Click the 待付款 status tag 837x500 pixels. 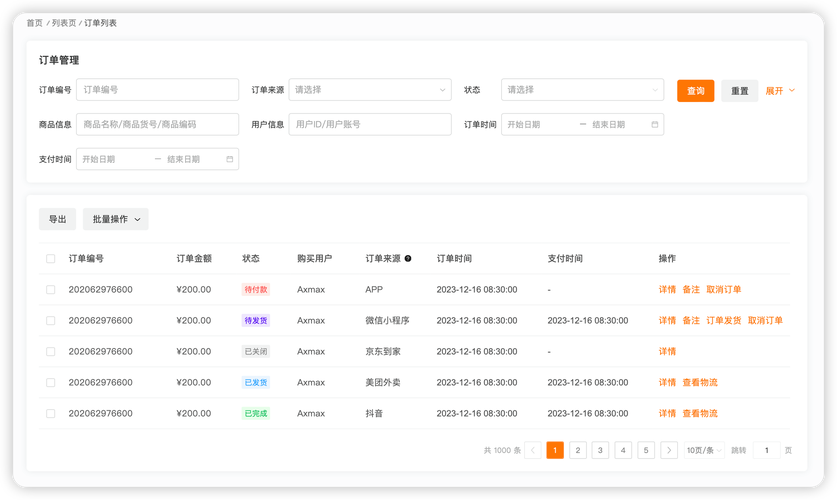tap(256, 290)
